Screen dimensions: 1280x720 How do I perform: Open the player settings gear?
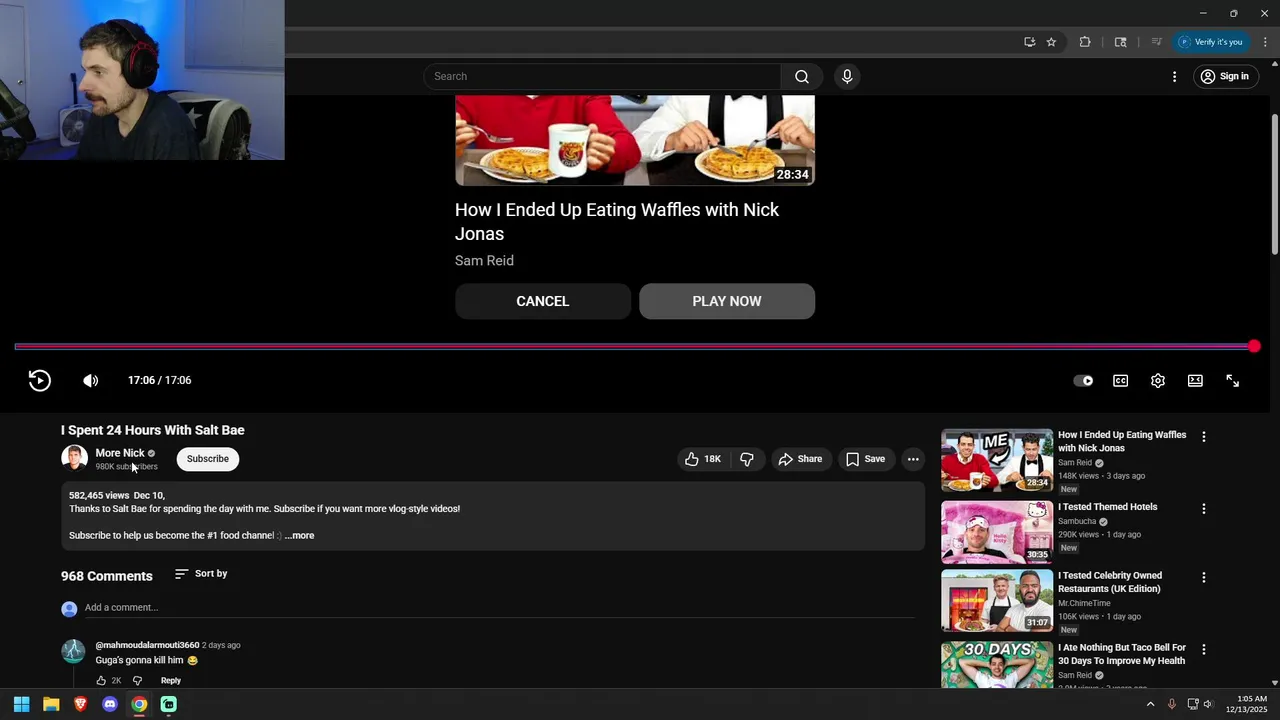pos(1157,380)
